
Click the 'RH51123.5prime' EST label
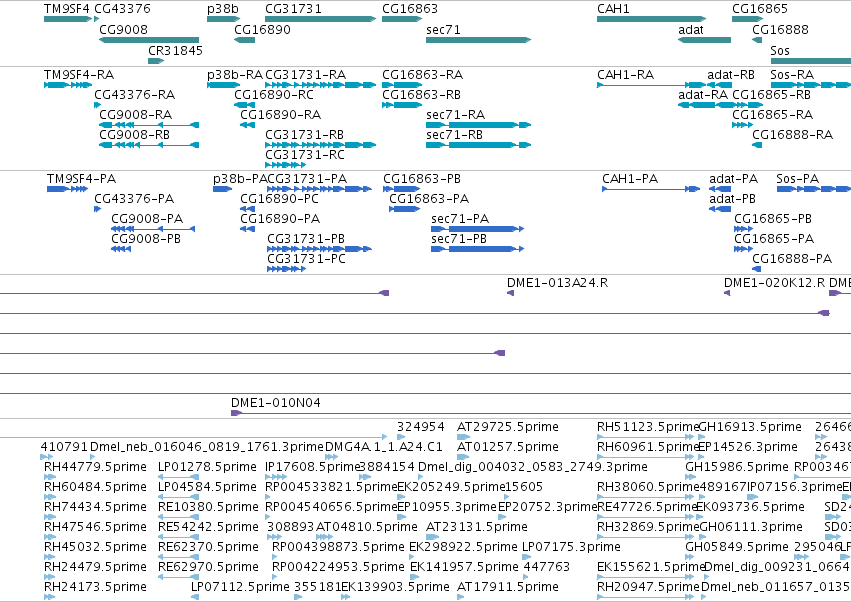pos(648,427)
